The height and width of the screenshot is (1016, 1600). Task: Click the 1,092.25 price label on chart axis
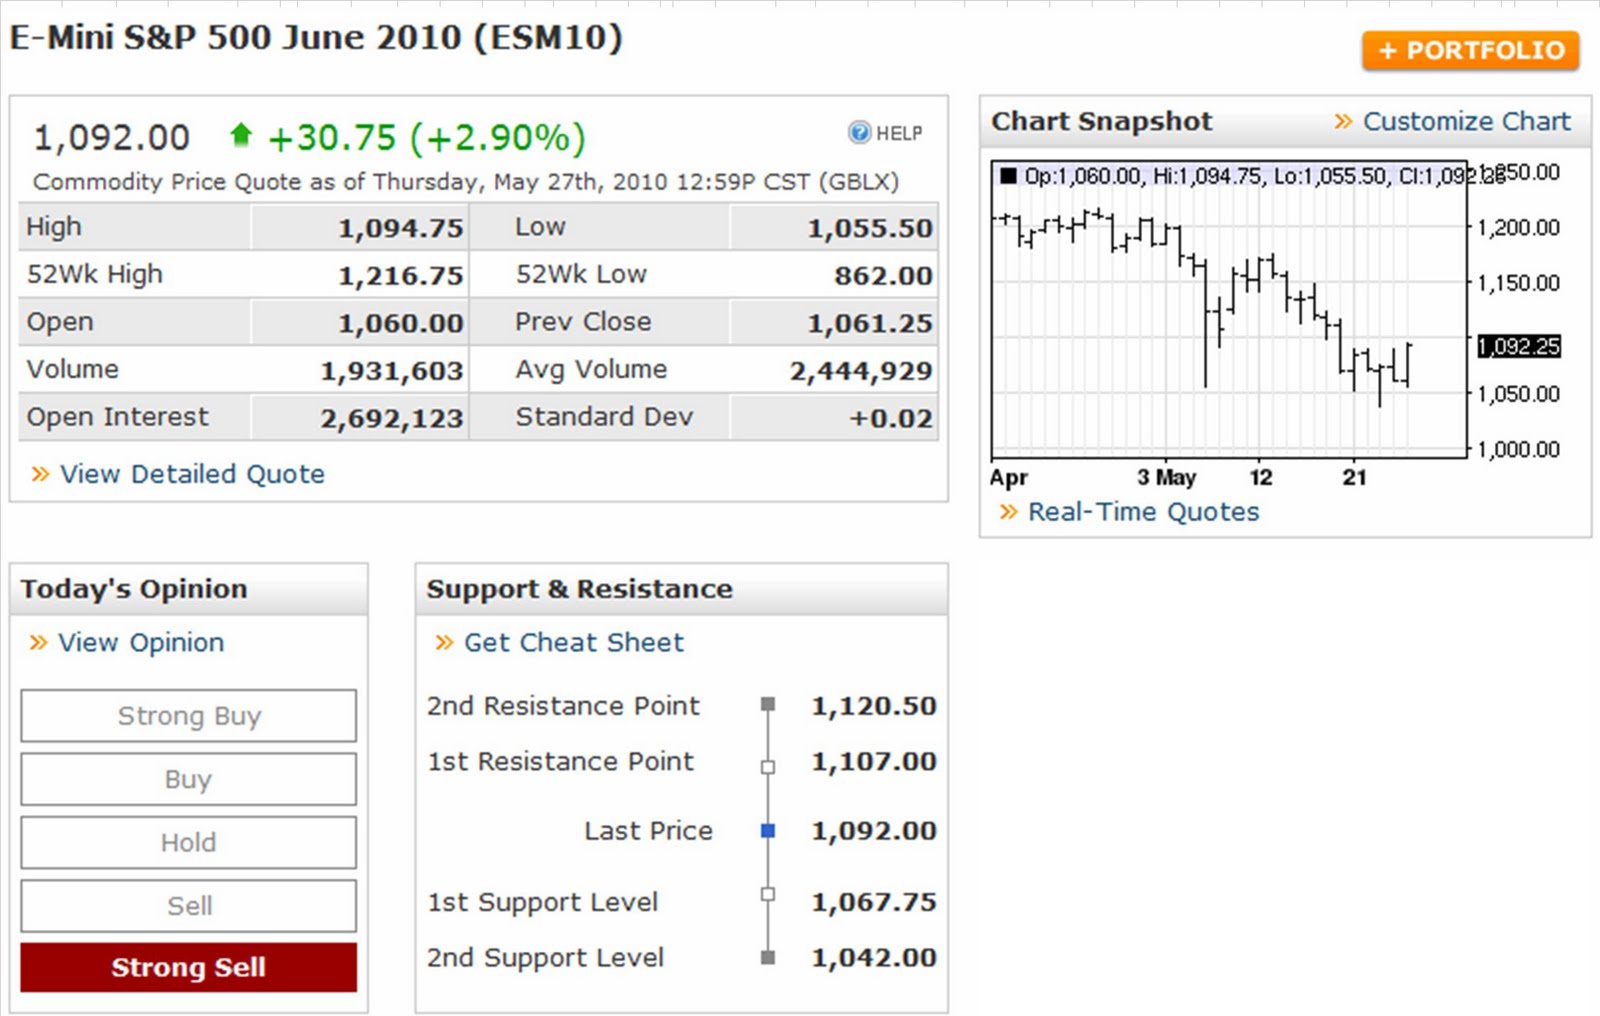[x=1519, y=346]
